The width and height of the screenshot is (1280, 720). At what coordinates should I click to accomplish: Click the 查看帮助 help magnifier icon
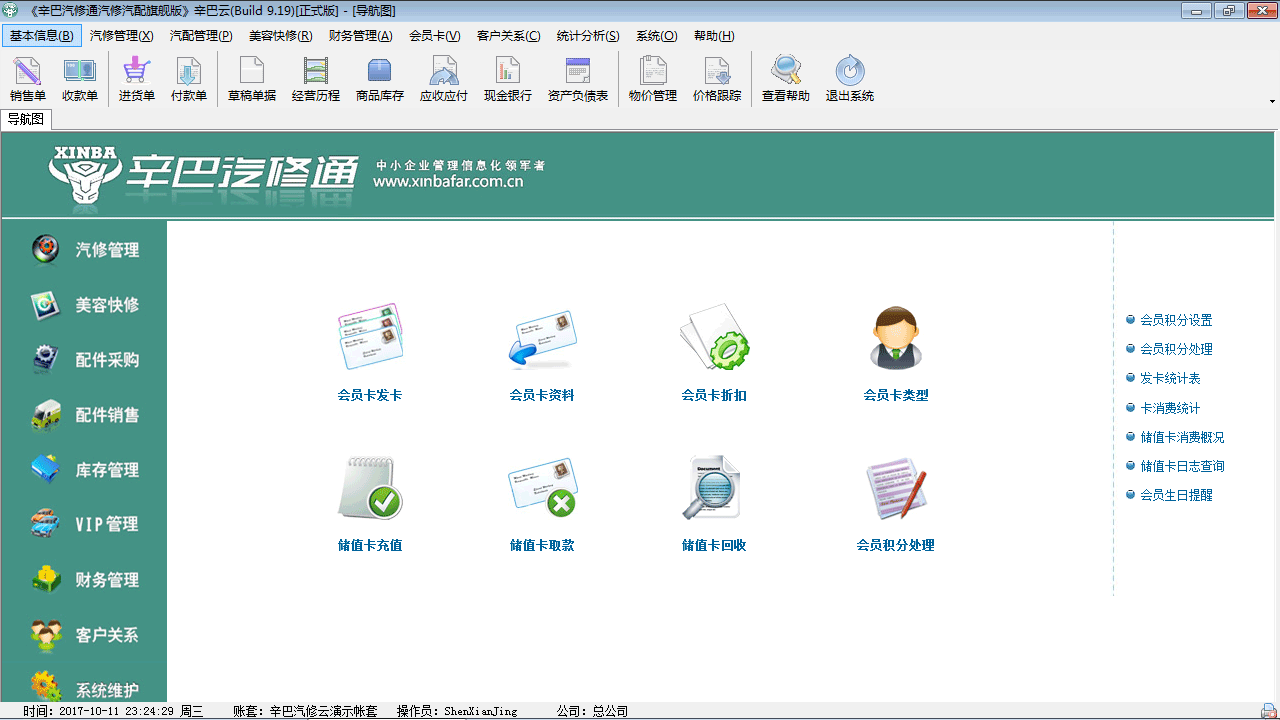(x=786, y=79)
